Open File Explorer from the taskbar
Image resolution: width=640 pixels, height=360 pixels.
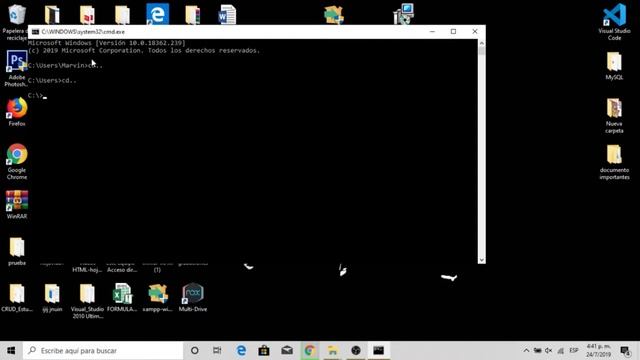(x=333, y=351)
